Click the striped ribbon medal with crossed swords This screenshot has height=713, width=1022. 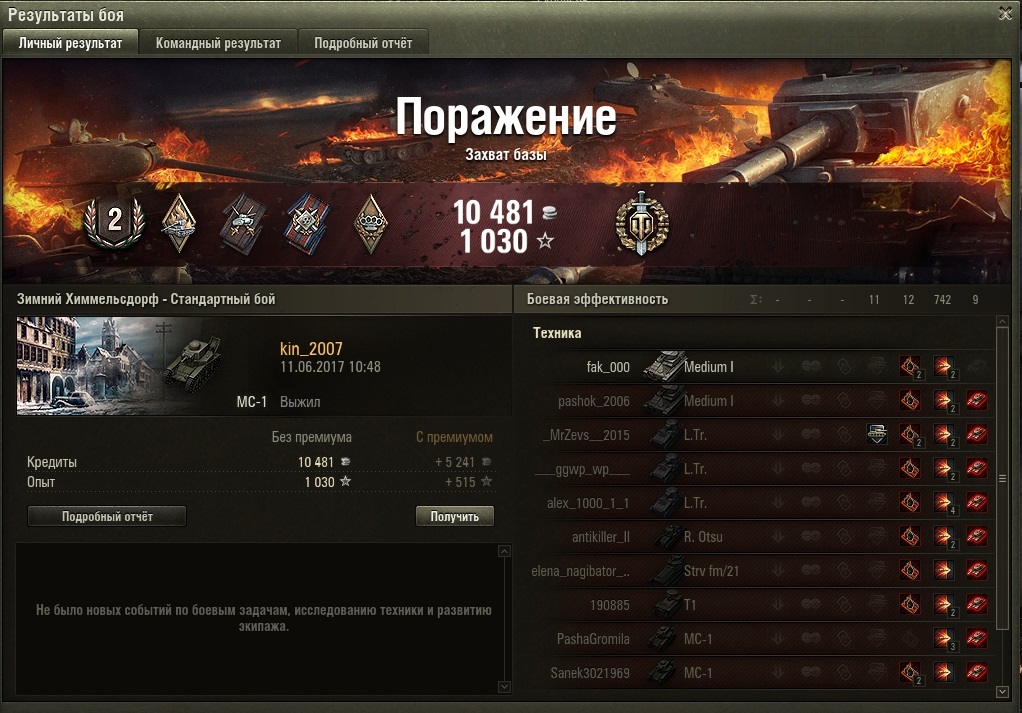307,224
